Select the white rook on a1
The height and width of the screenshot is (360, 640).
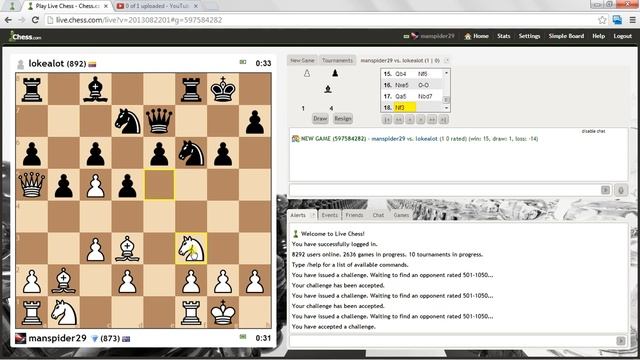click(32, 312)
